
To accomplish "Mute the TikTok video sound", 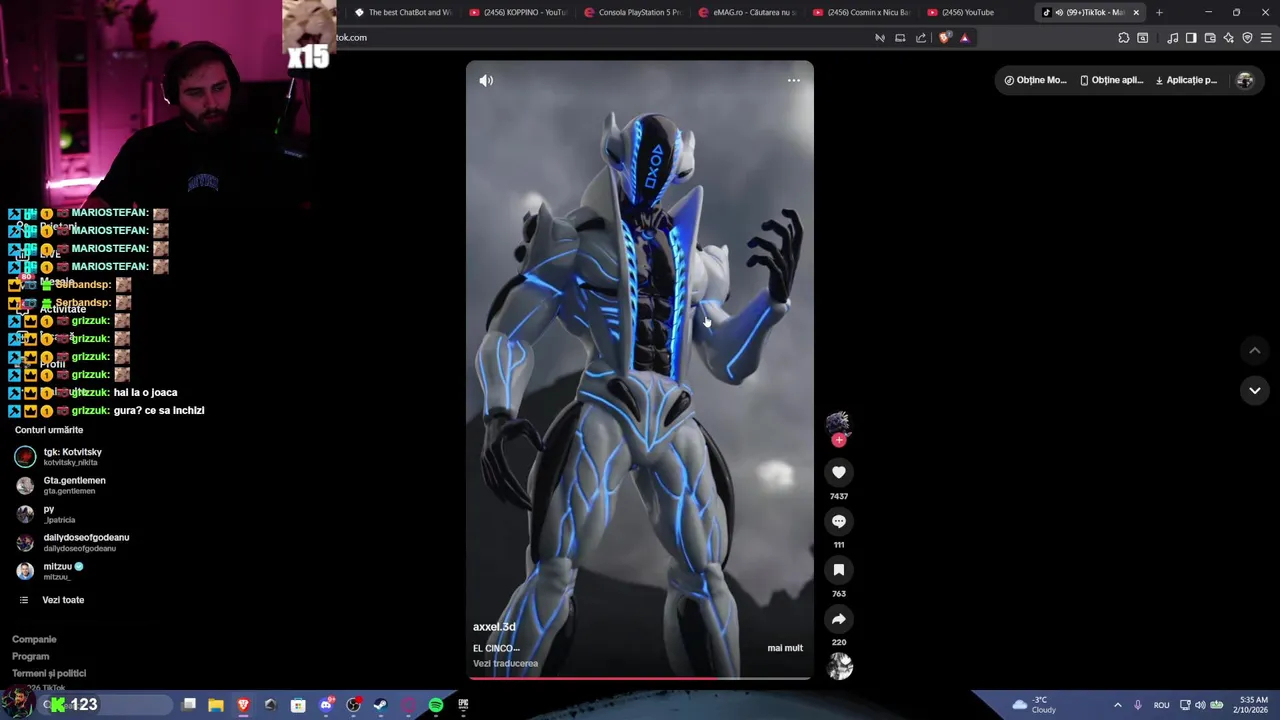I will tap(486, 81).
